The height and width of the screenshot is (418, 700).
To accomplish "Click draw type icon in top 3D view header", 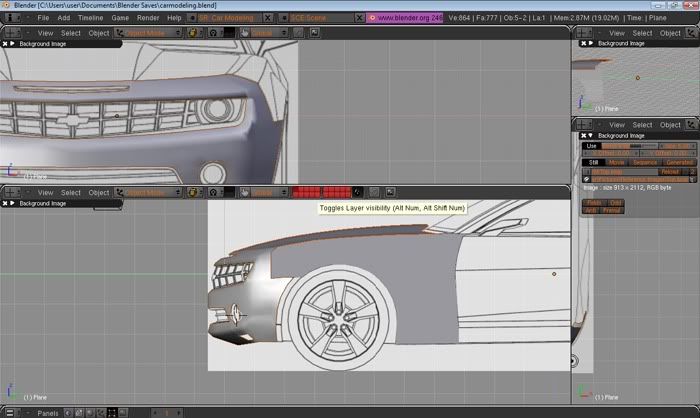I will point(193,33).
